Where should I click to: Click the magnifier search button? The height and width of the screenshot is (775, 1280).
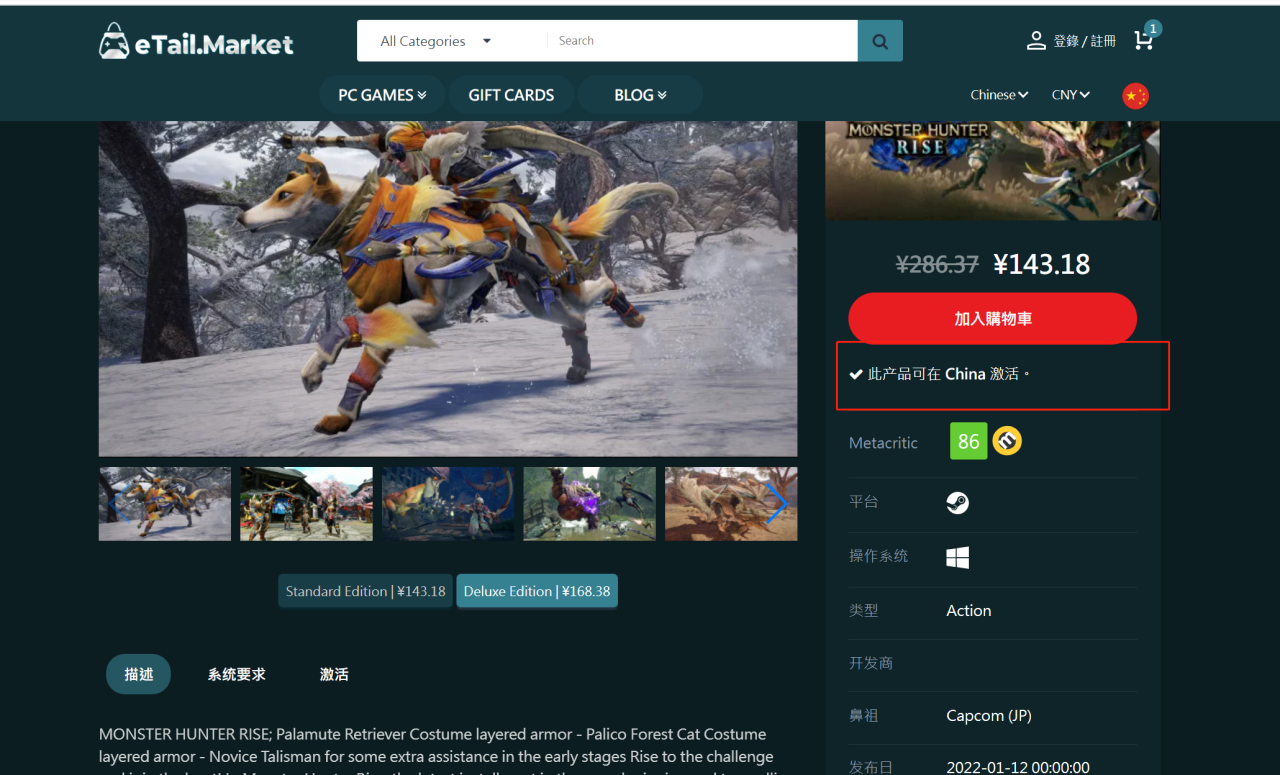[880, 41]
